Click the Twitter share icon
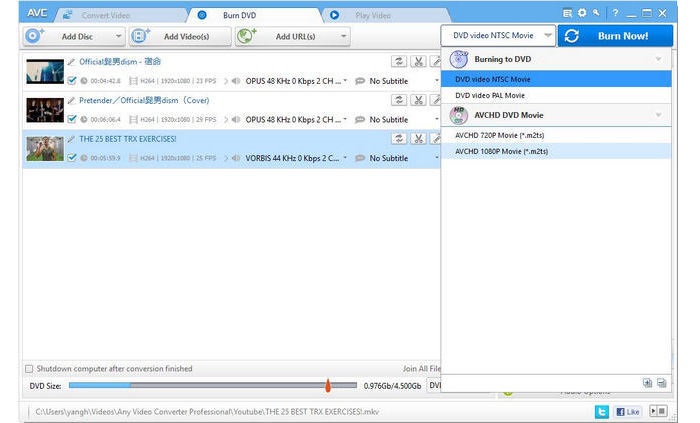Screen dimensions: 700x423 (x=601, y=411)
